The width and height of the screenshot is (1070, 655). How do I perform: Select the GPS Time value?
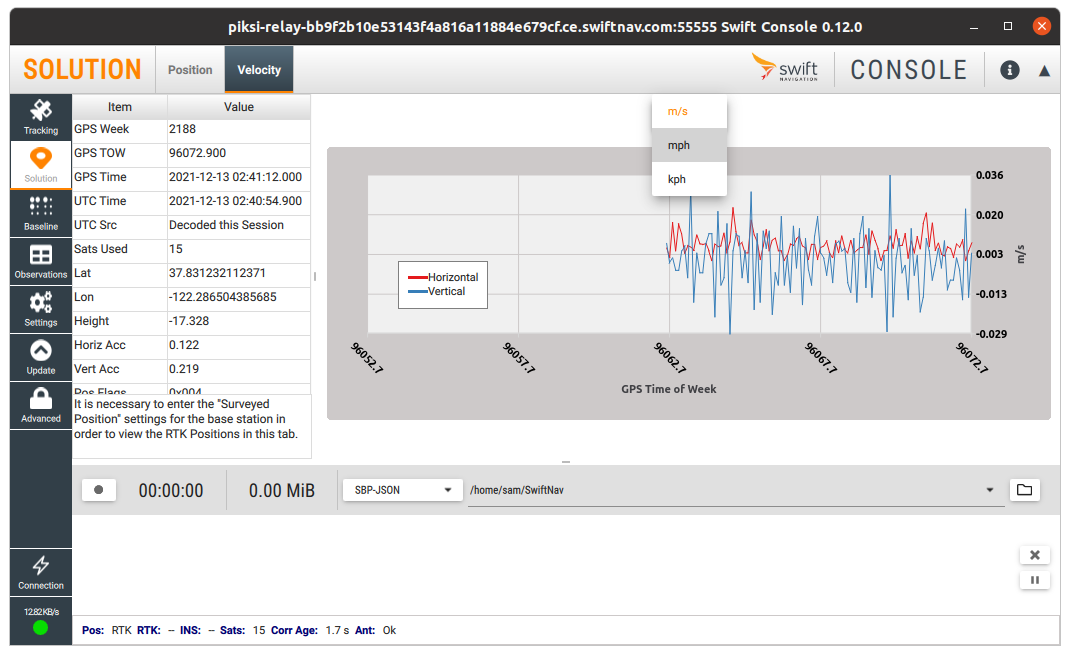point(239,177)
